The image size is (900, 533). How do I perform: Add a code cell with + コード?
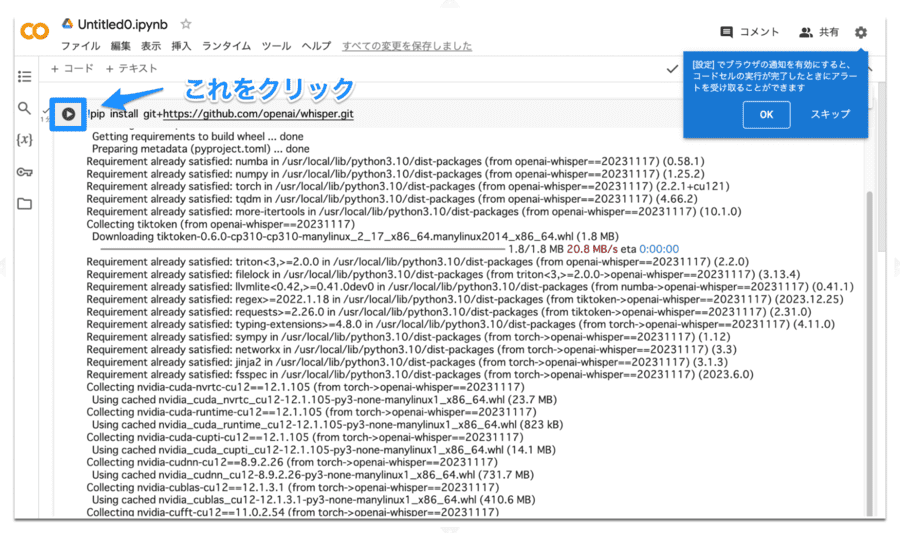click(x=72, y=68)
